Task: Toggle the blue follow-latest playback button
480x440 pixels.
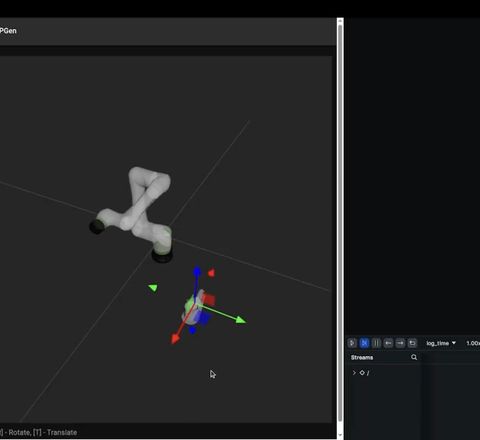Action: (364, 343)
